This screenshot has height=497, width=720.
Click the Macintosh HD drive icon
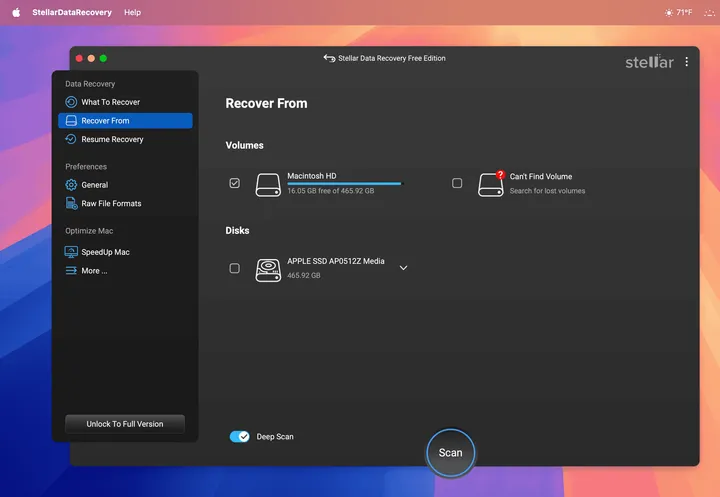pyautogui.click(x=268, y=184)
